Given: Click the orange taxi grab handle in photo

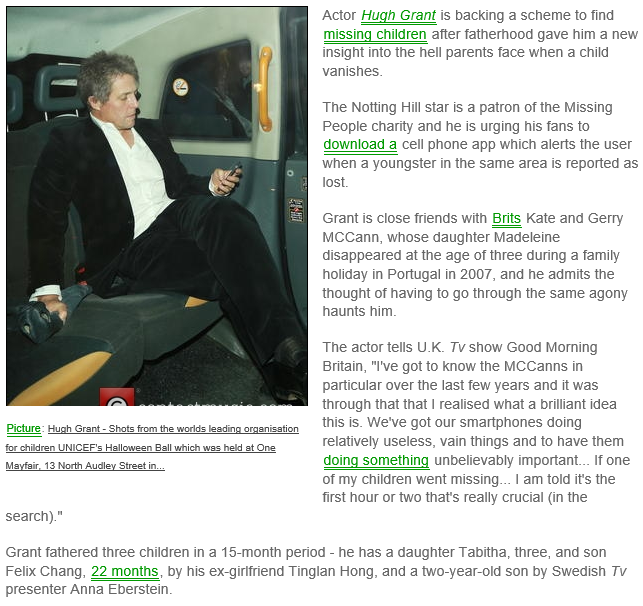Looking at the screenshot, I should point(265,89).
